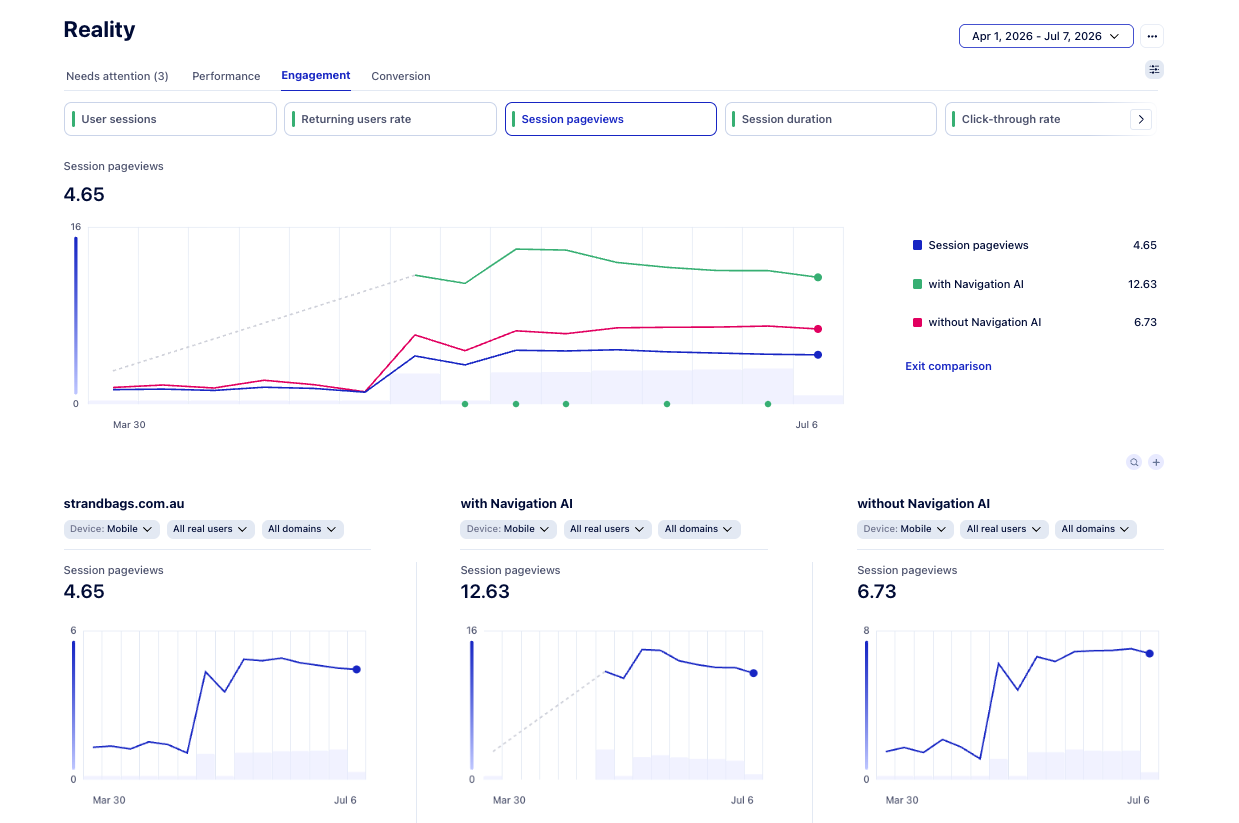The image size is (1239, 823).
Task: Click the Exit comparison link
Action: (x=948, y=366)
